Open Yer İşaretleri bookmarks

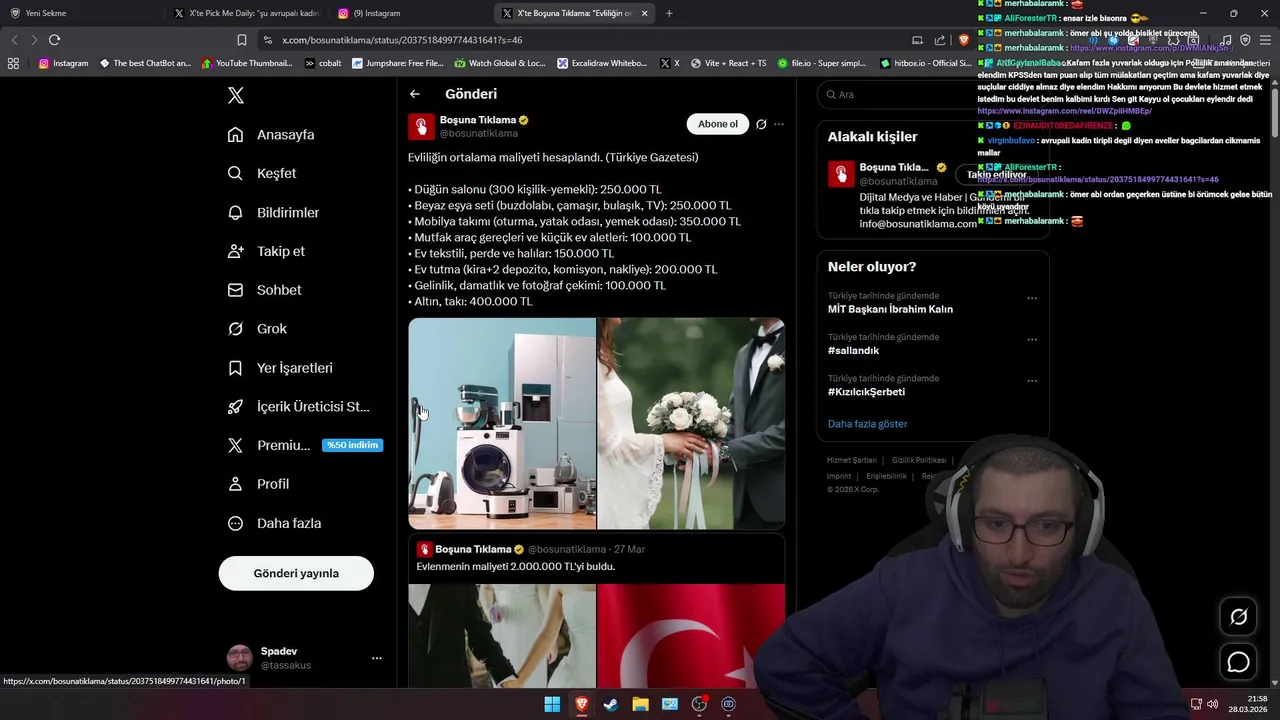point(280,368)
